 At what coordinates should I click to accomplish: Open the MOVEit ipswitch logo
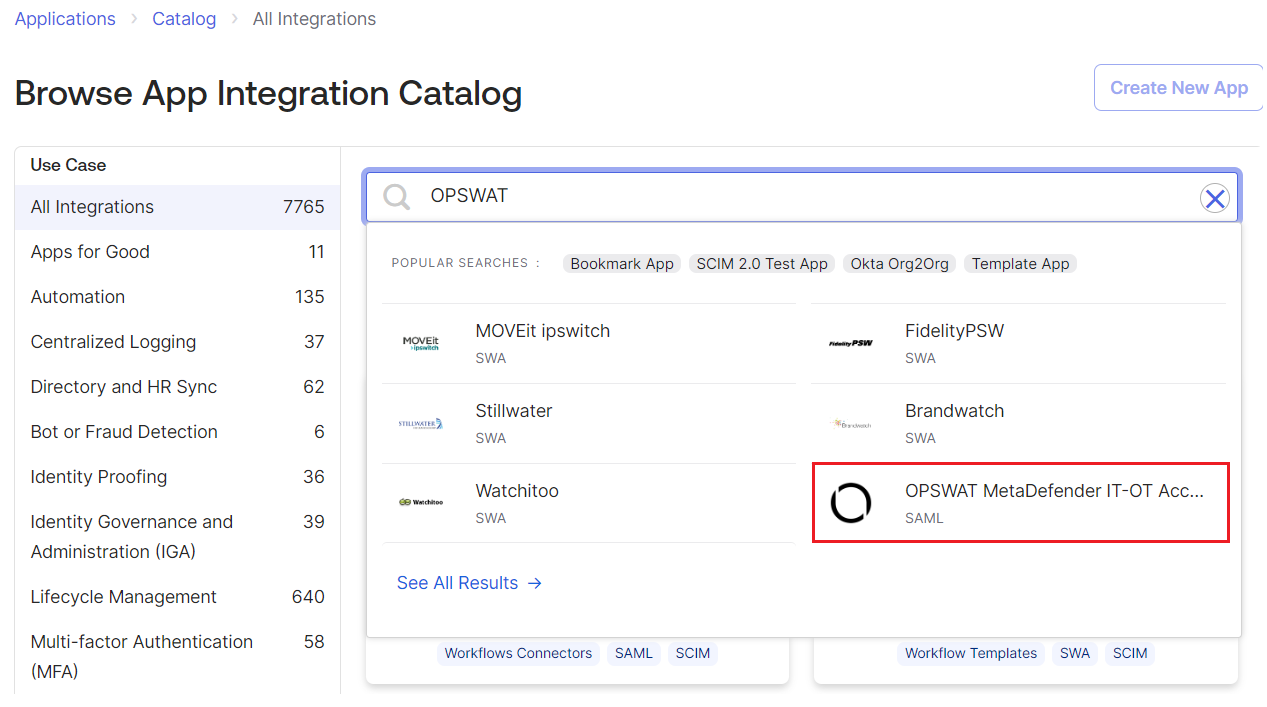tap(421, 343)
